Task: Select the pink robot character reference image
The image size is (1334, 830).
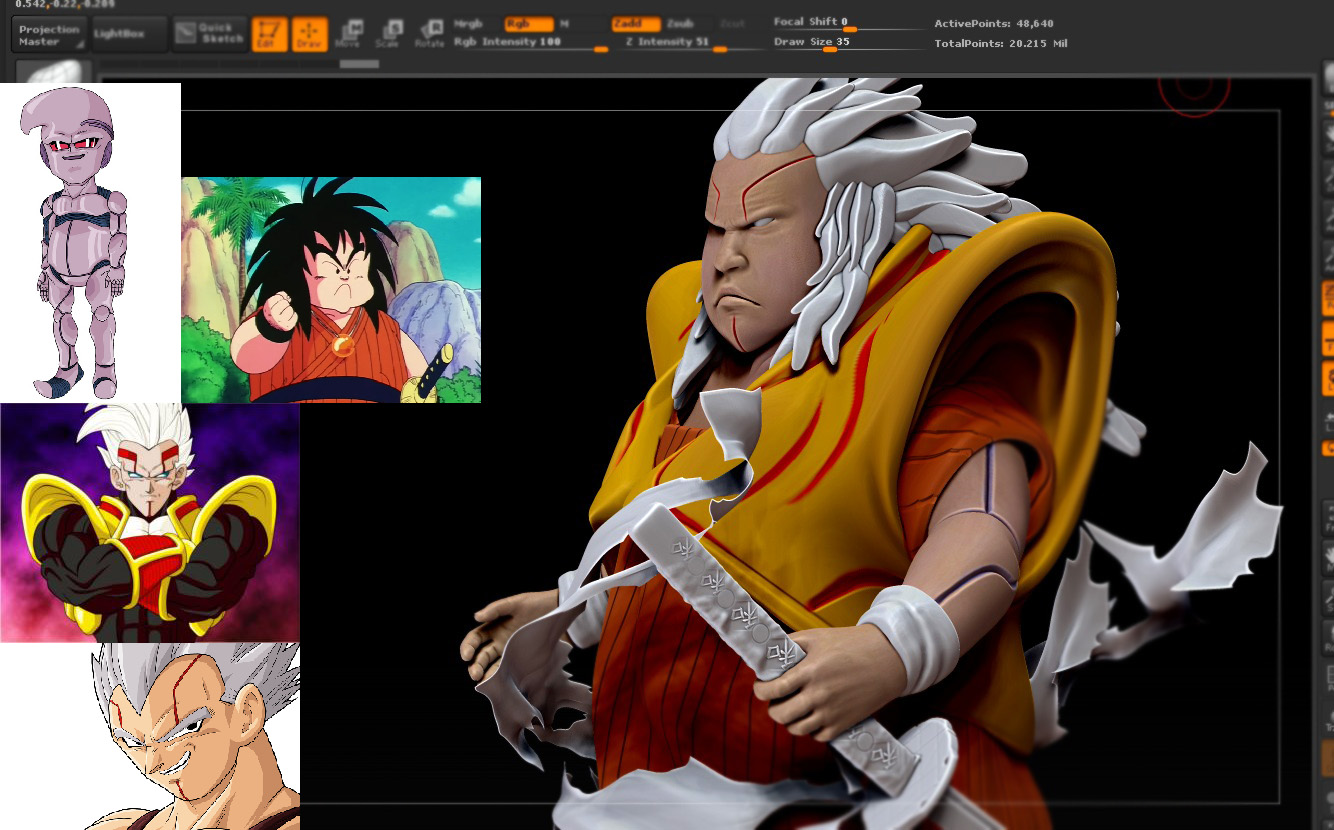Action: coord(90,243)
